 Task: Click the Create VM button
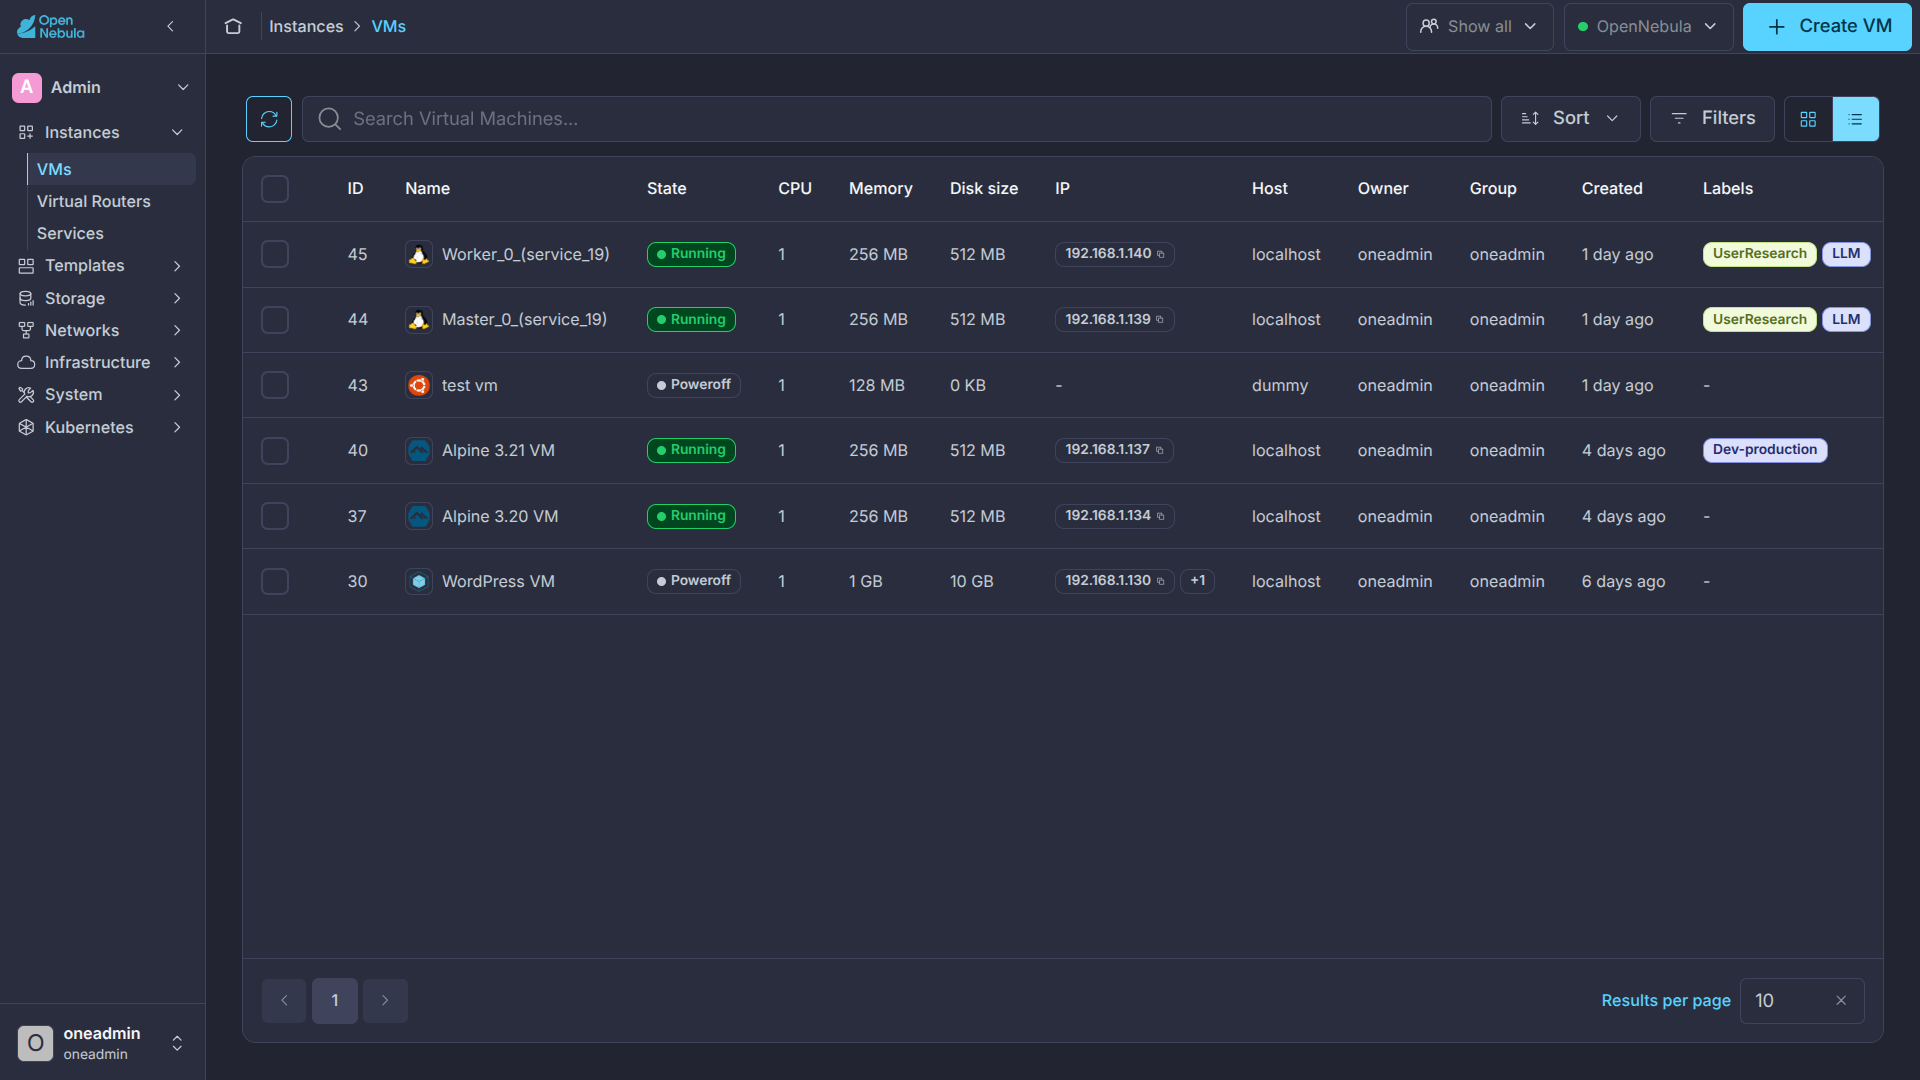click(1827, 27)
